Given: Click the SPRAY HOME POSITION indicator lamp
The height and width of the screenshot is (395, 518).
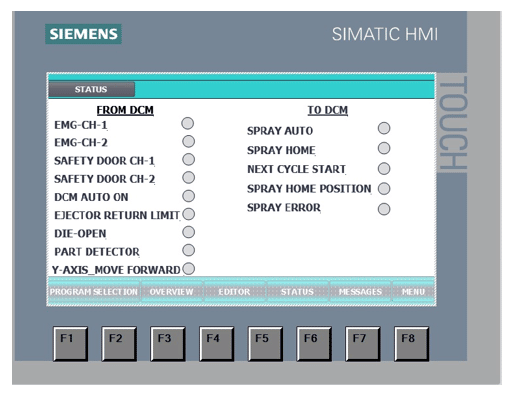Looking at the screenshot, I should coord(384,189).
